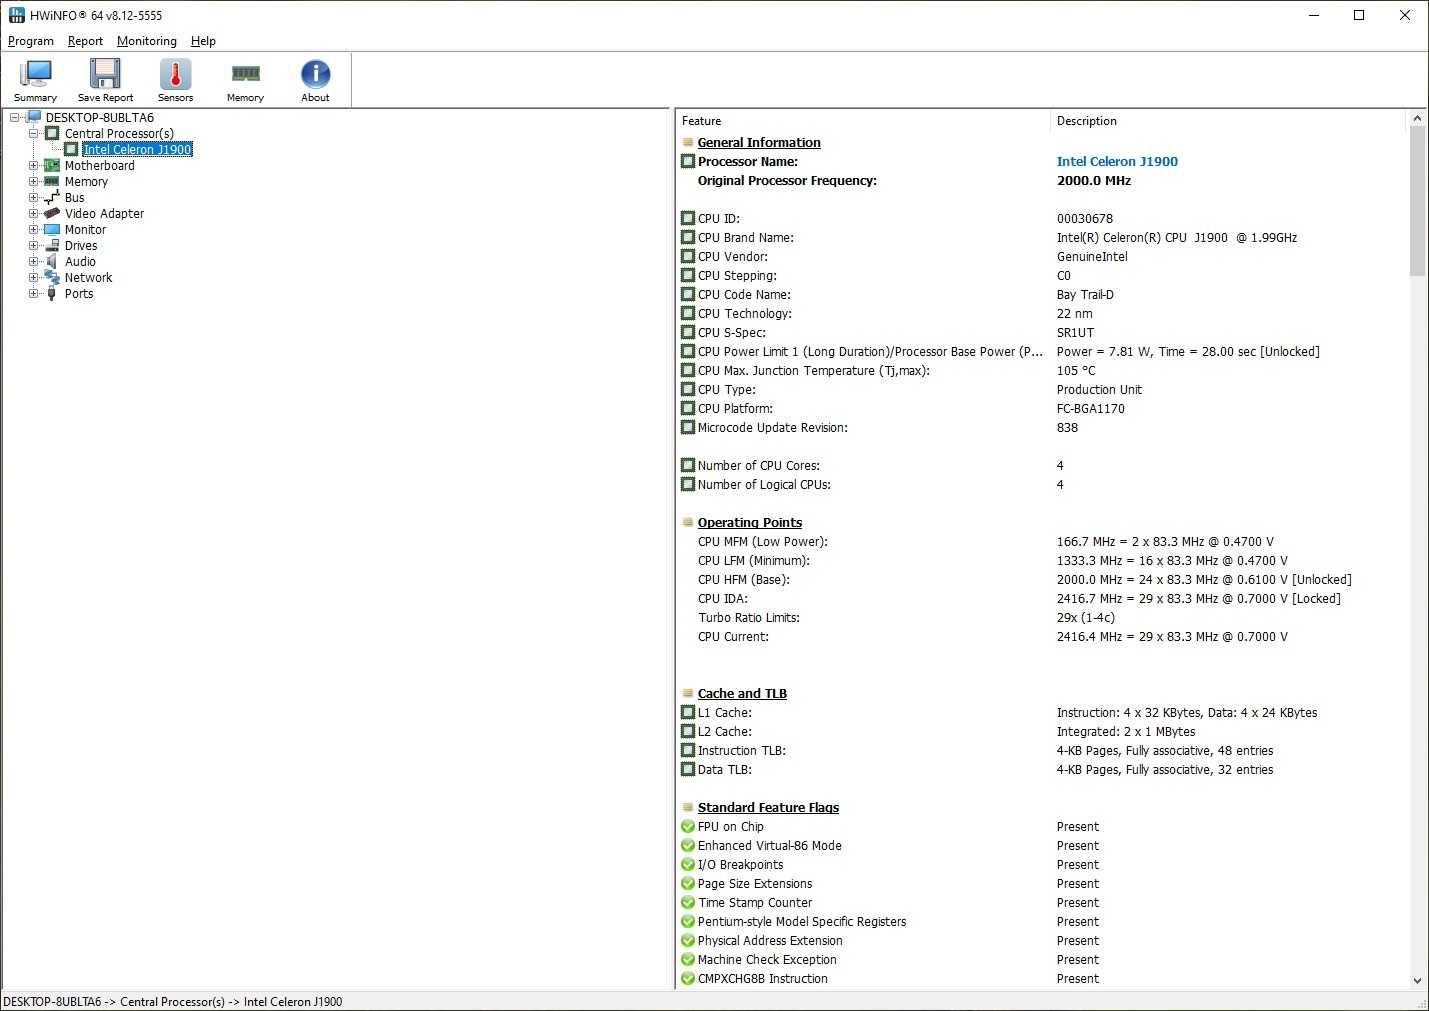Click the DESKTOP-8UBLTA6 computer icon

(34, 118)
